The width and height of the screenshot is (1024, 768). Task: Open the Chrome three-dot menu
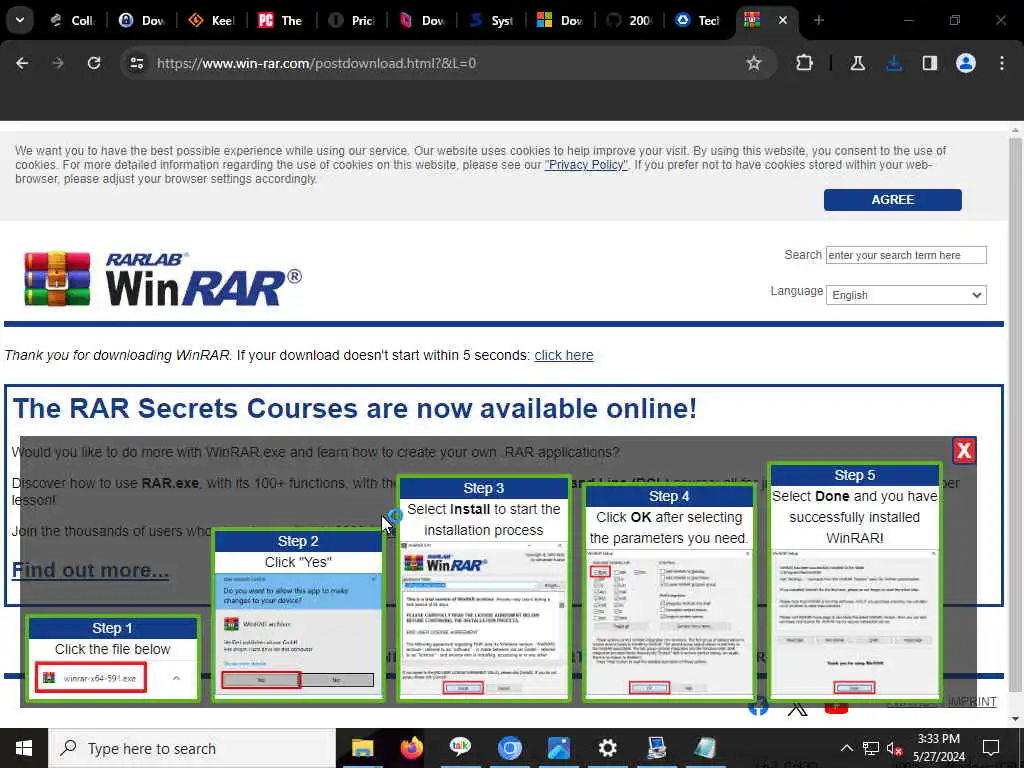(x=1002, y=63)
